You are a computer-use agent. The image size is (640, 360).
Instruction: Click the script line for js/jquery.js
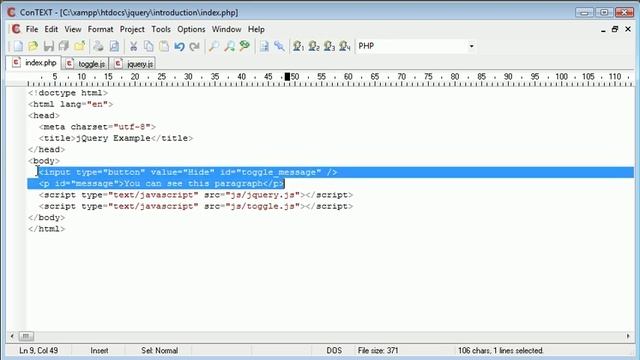(196, 195)
